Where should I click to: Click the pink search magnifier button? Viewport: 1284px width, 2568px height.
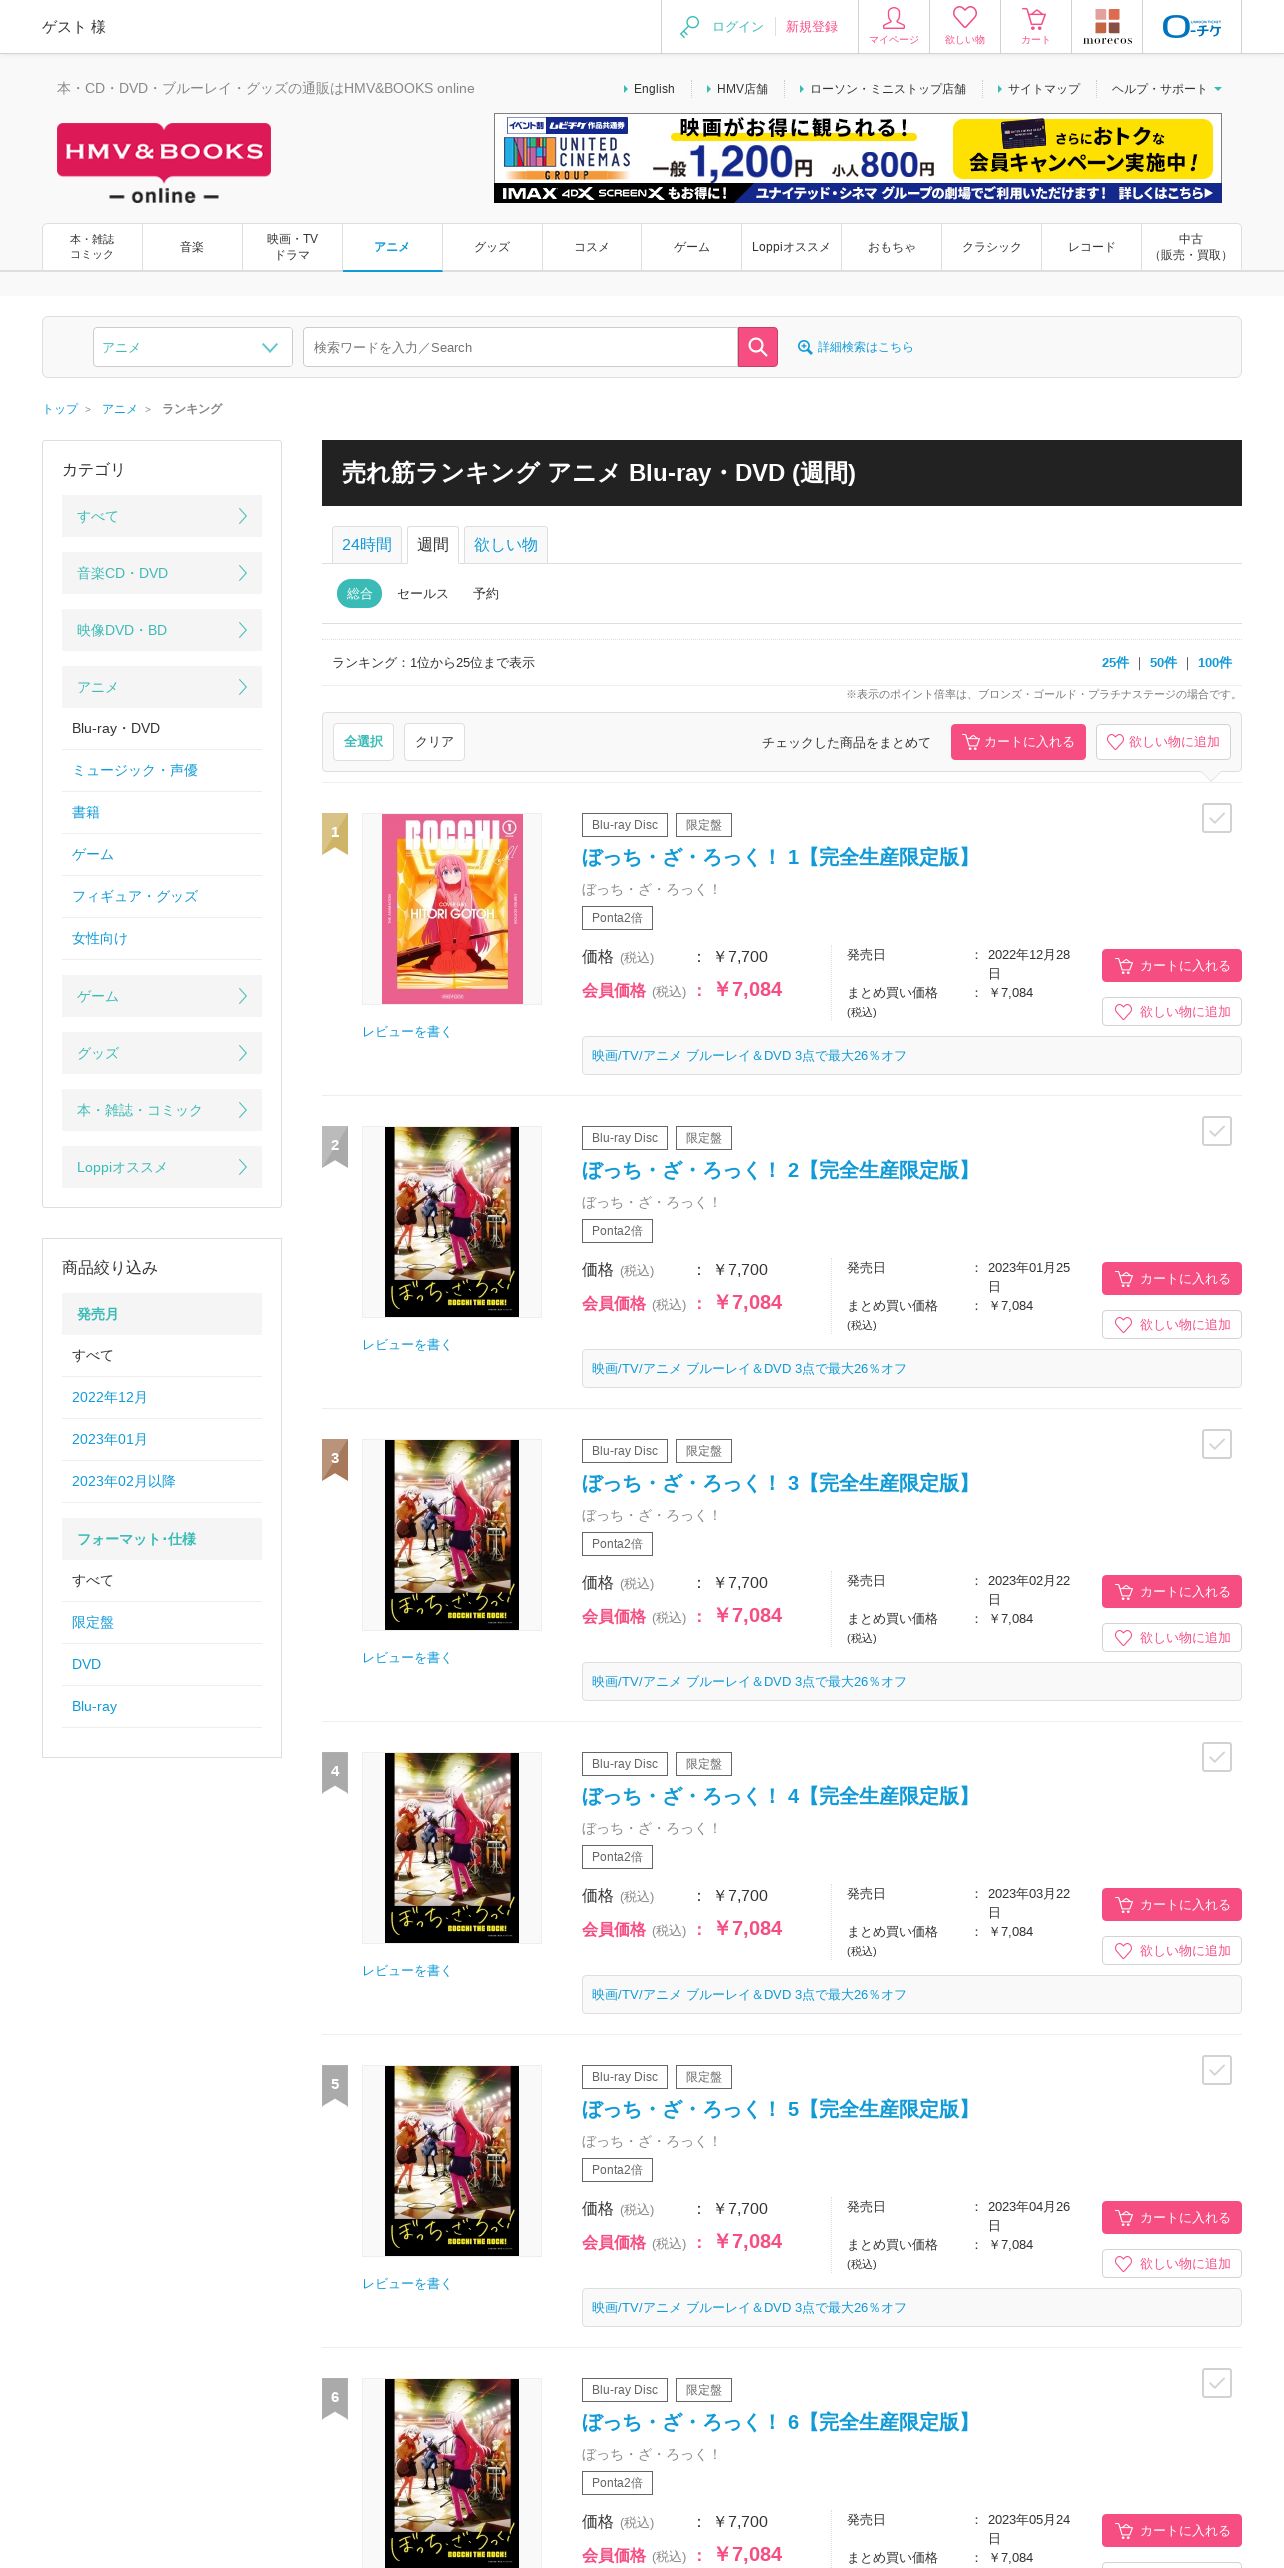point(758,347)
